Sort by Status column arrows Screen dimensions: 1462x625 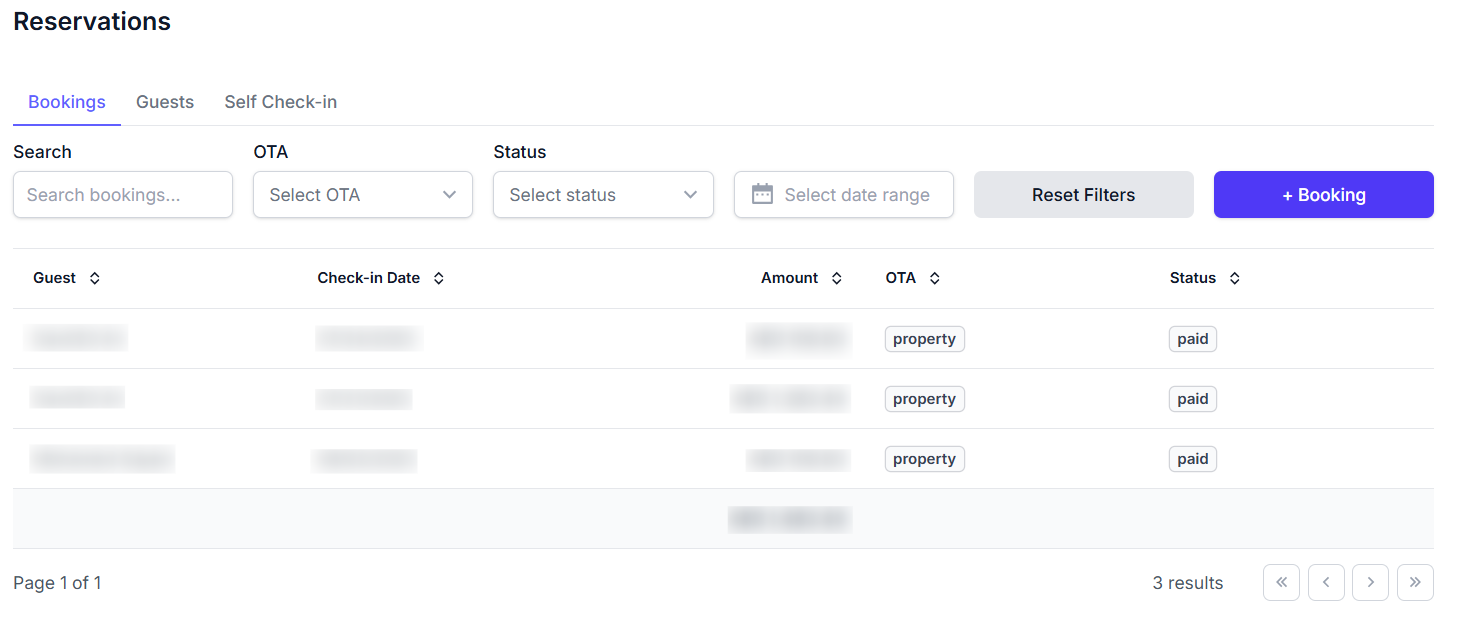coord(1234,279)
